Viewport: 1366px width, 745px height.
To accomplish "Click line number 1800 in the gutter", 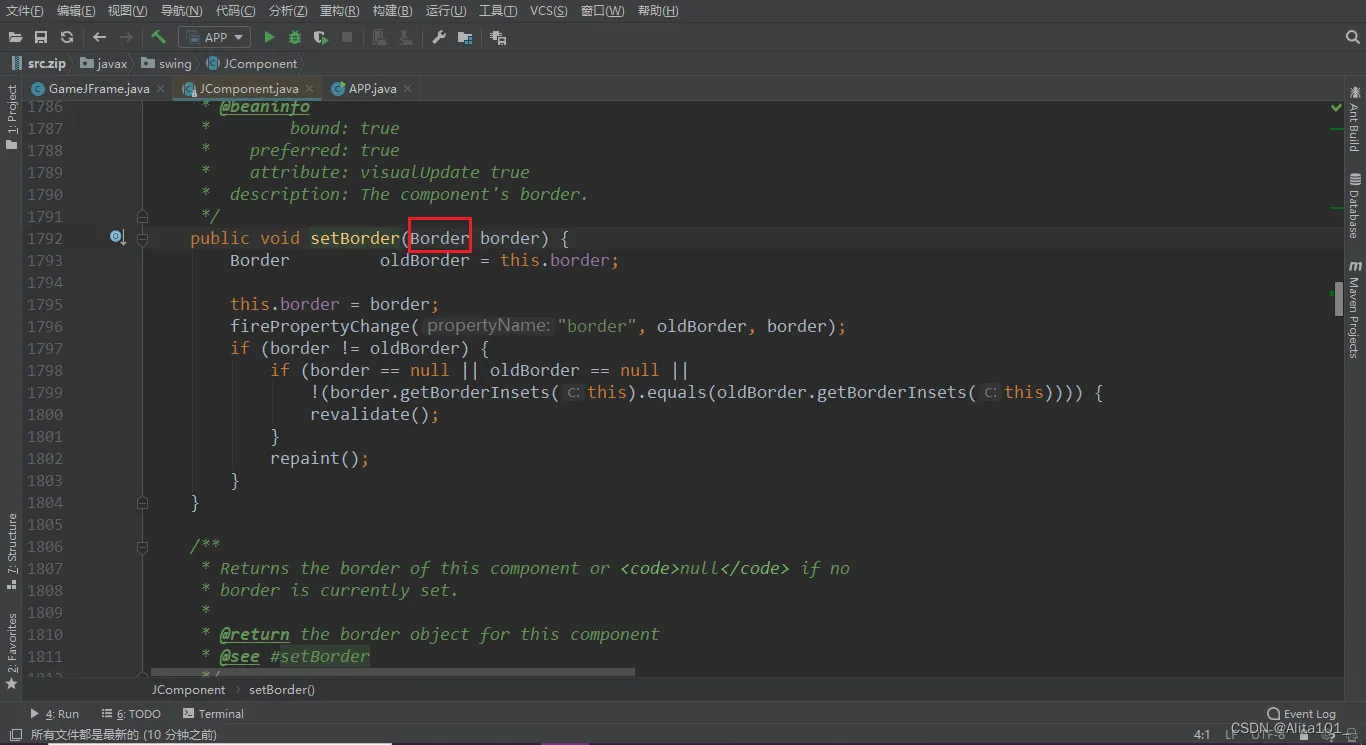I will pyautogui.click(x=44, y=414).
